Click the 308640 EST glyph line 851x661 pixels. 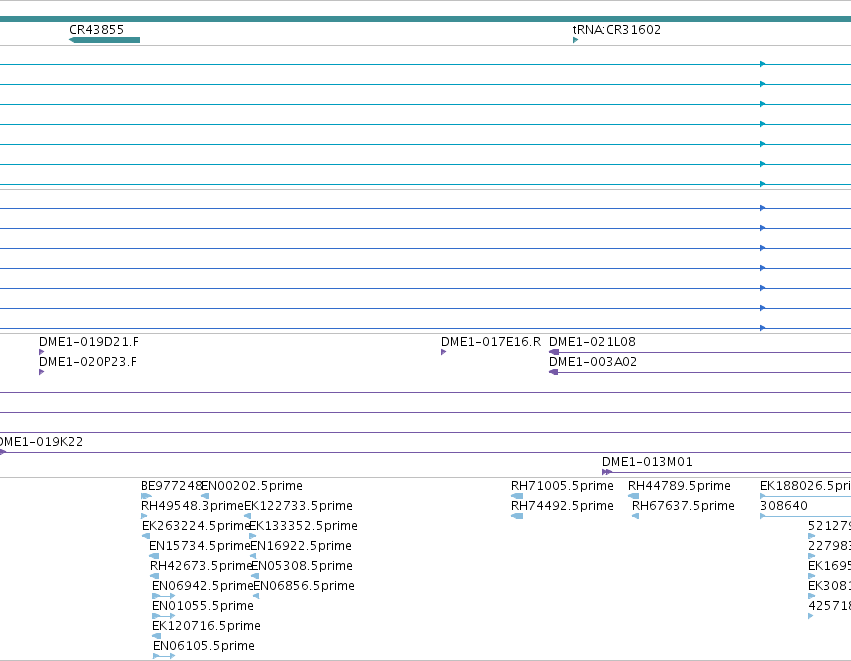[x=805, y=516]
